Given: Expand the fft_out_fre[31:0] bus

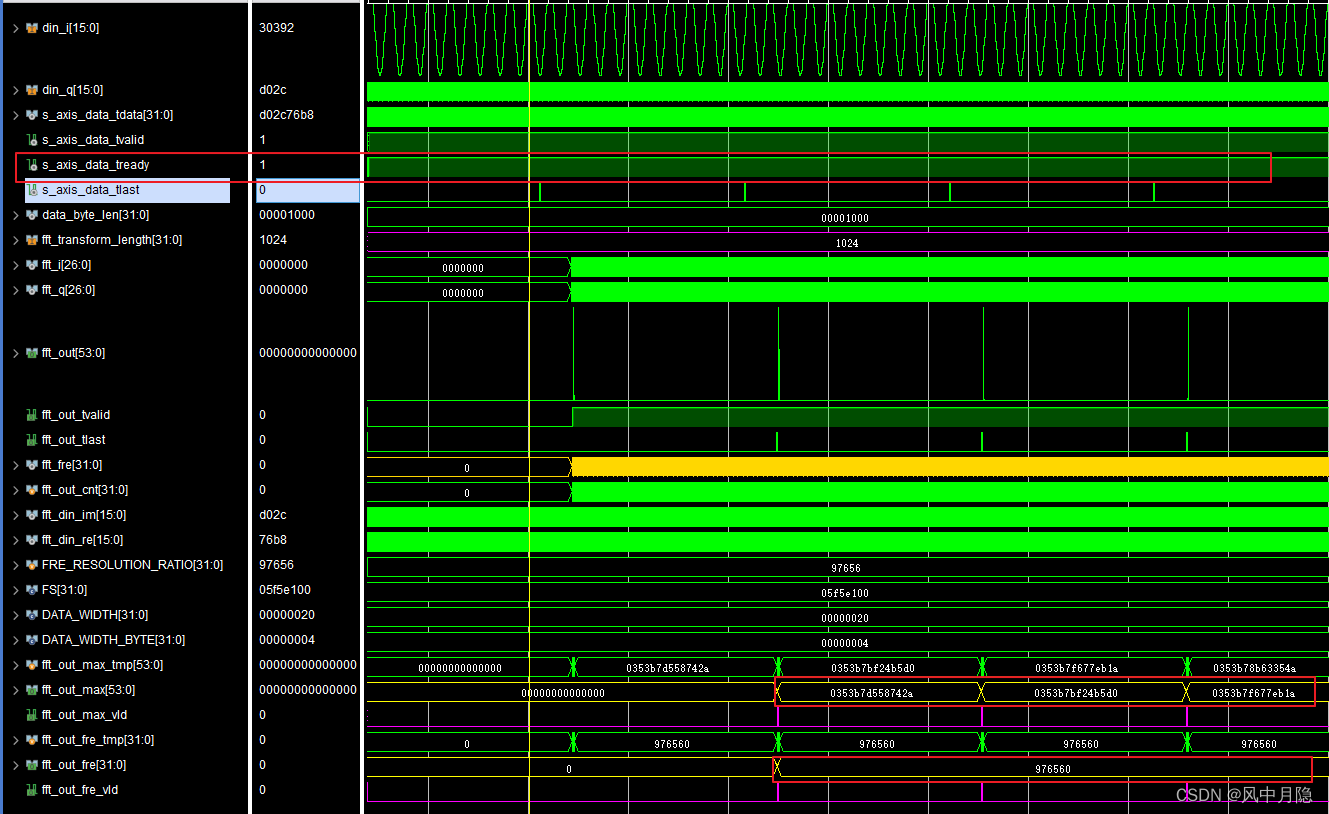Looking at the screenshot, I should pyautogui.click(x=15, y=765).
